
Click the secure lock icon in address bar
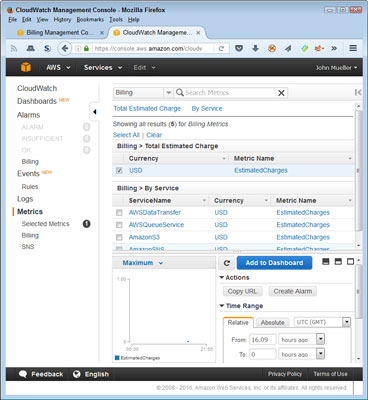pos(86,49)
